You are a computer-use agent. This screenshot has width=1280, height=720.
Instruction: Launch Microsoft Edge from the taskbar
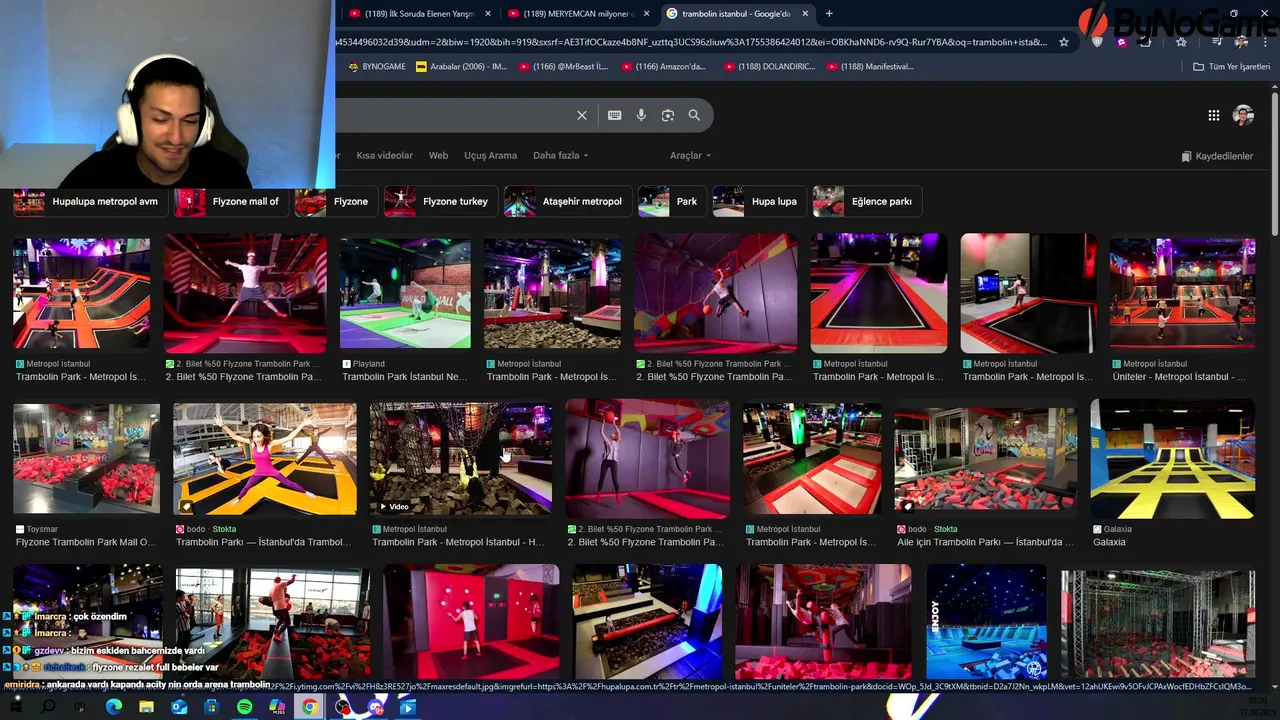114,707
